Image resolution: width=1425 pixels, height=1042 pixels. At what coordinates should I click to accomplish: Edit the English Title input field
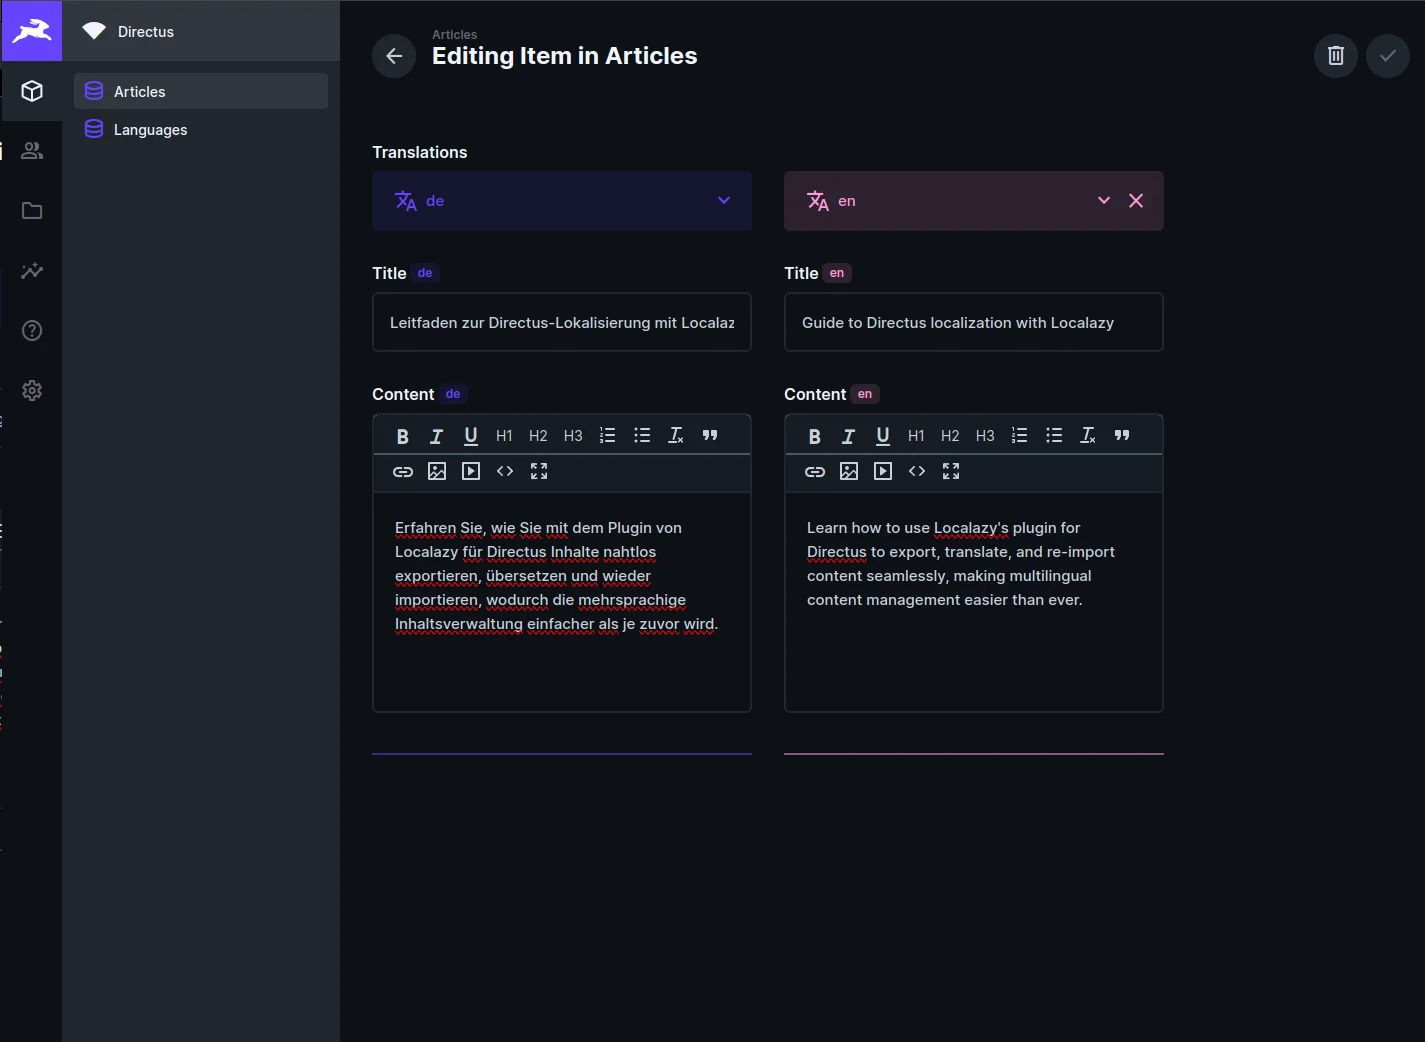[974, 322]
